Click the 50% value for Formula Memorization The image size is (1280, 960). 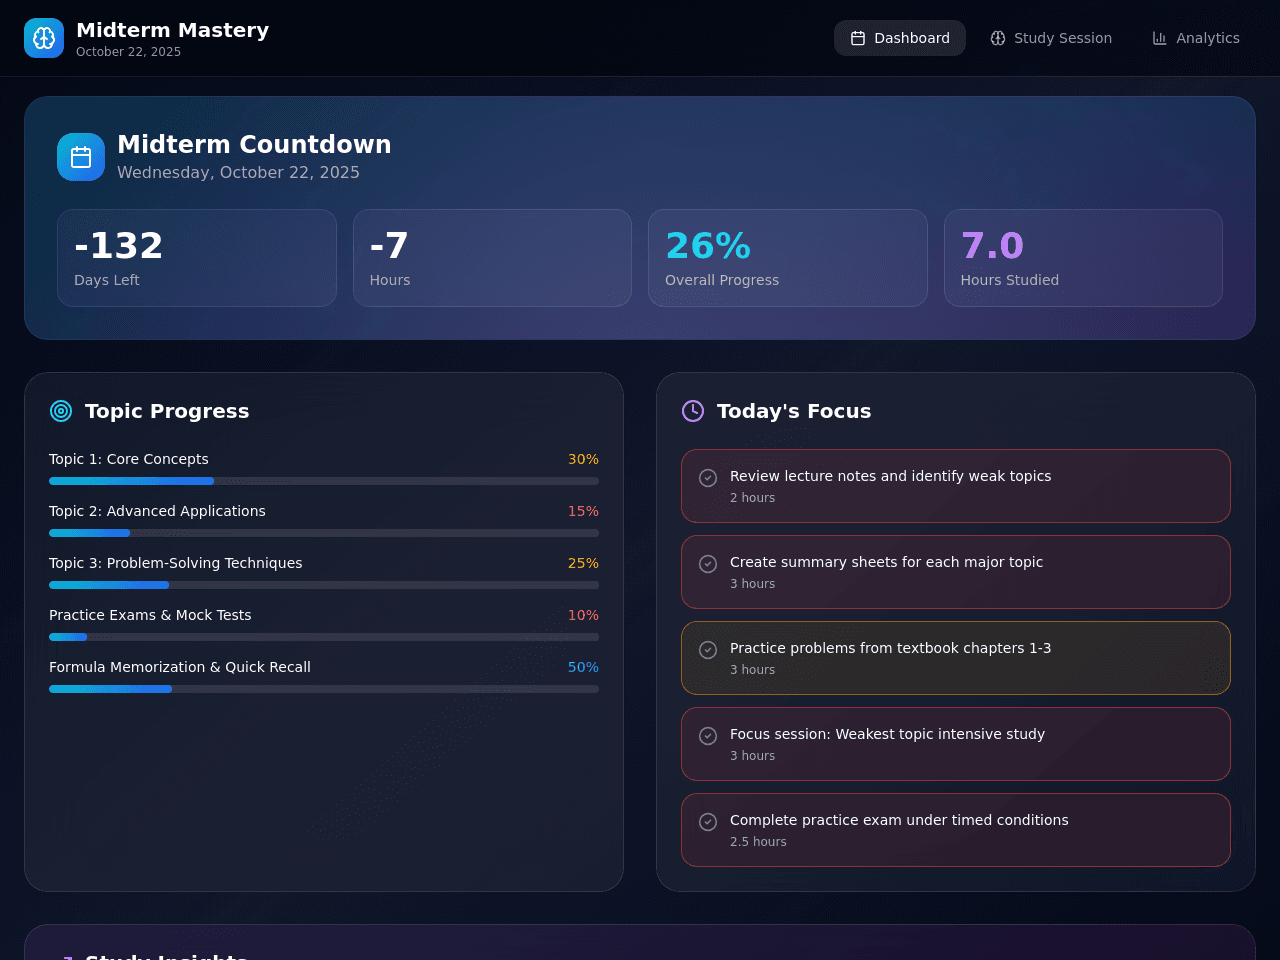click(x=583, y=667)
